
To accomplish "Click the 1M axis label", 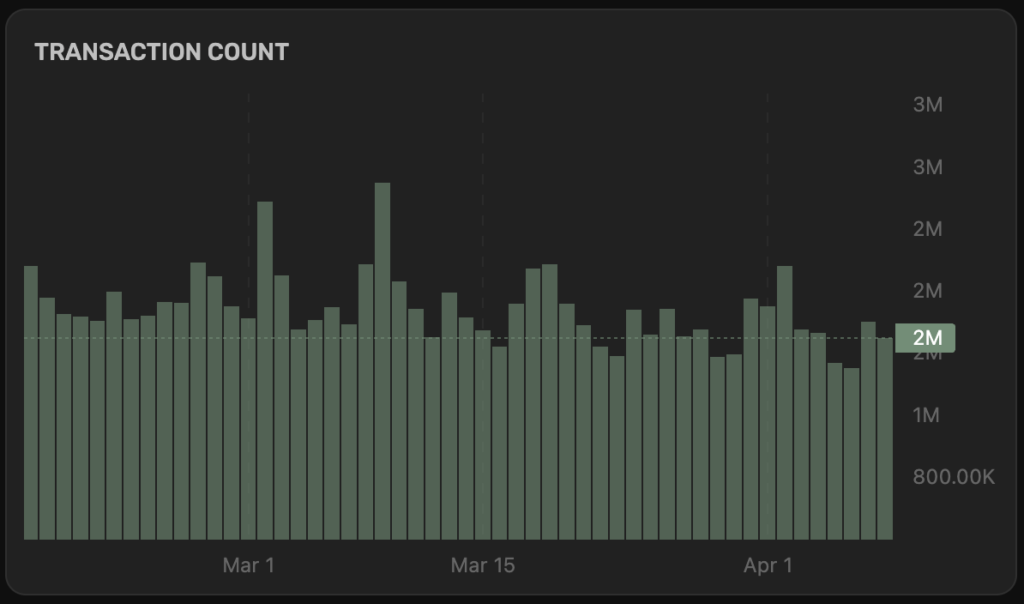I will click(x=928, y=416).
